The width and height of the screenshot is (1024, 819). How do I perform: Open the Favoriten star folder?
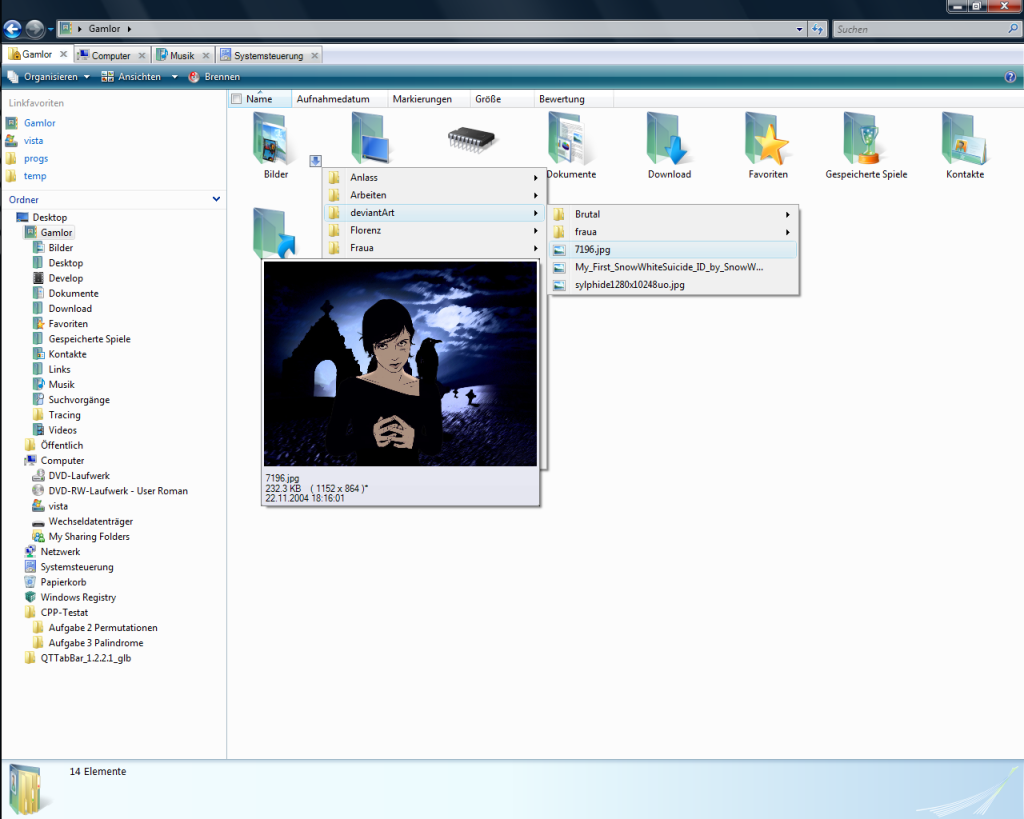pos(768,138)
